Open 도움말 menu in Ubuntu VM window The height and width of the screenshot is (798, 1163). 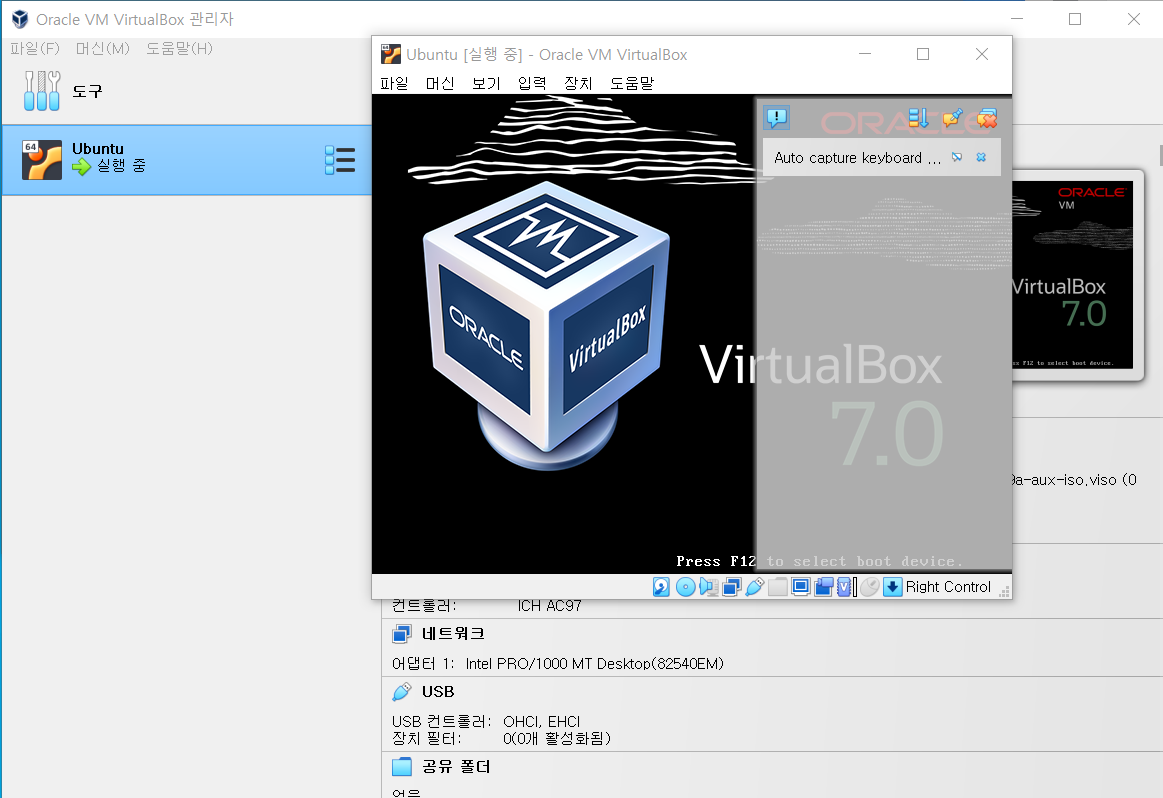(632, 83)
